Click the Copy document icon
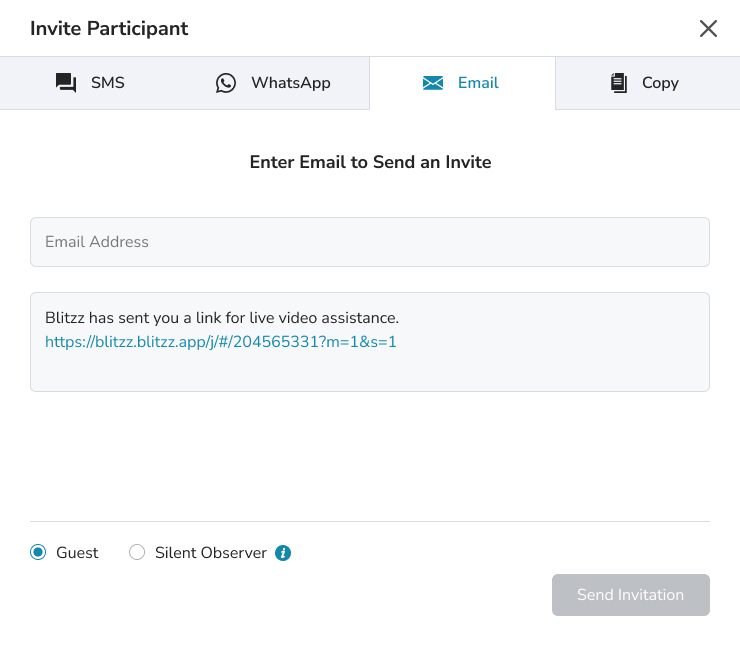 tap(619, 83)
